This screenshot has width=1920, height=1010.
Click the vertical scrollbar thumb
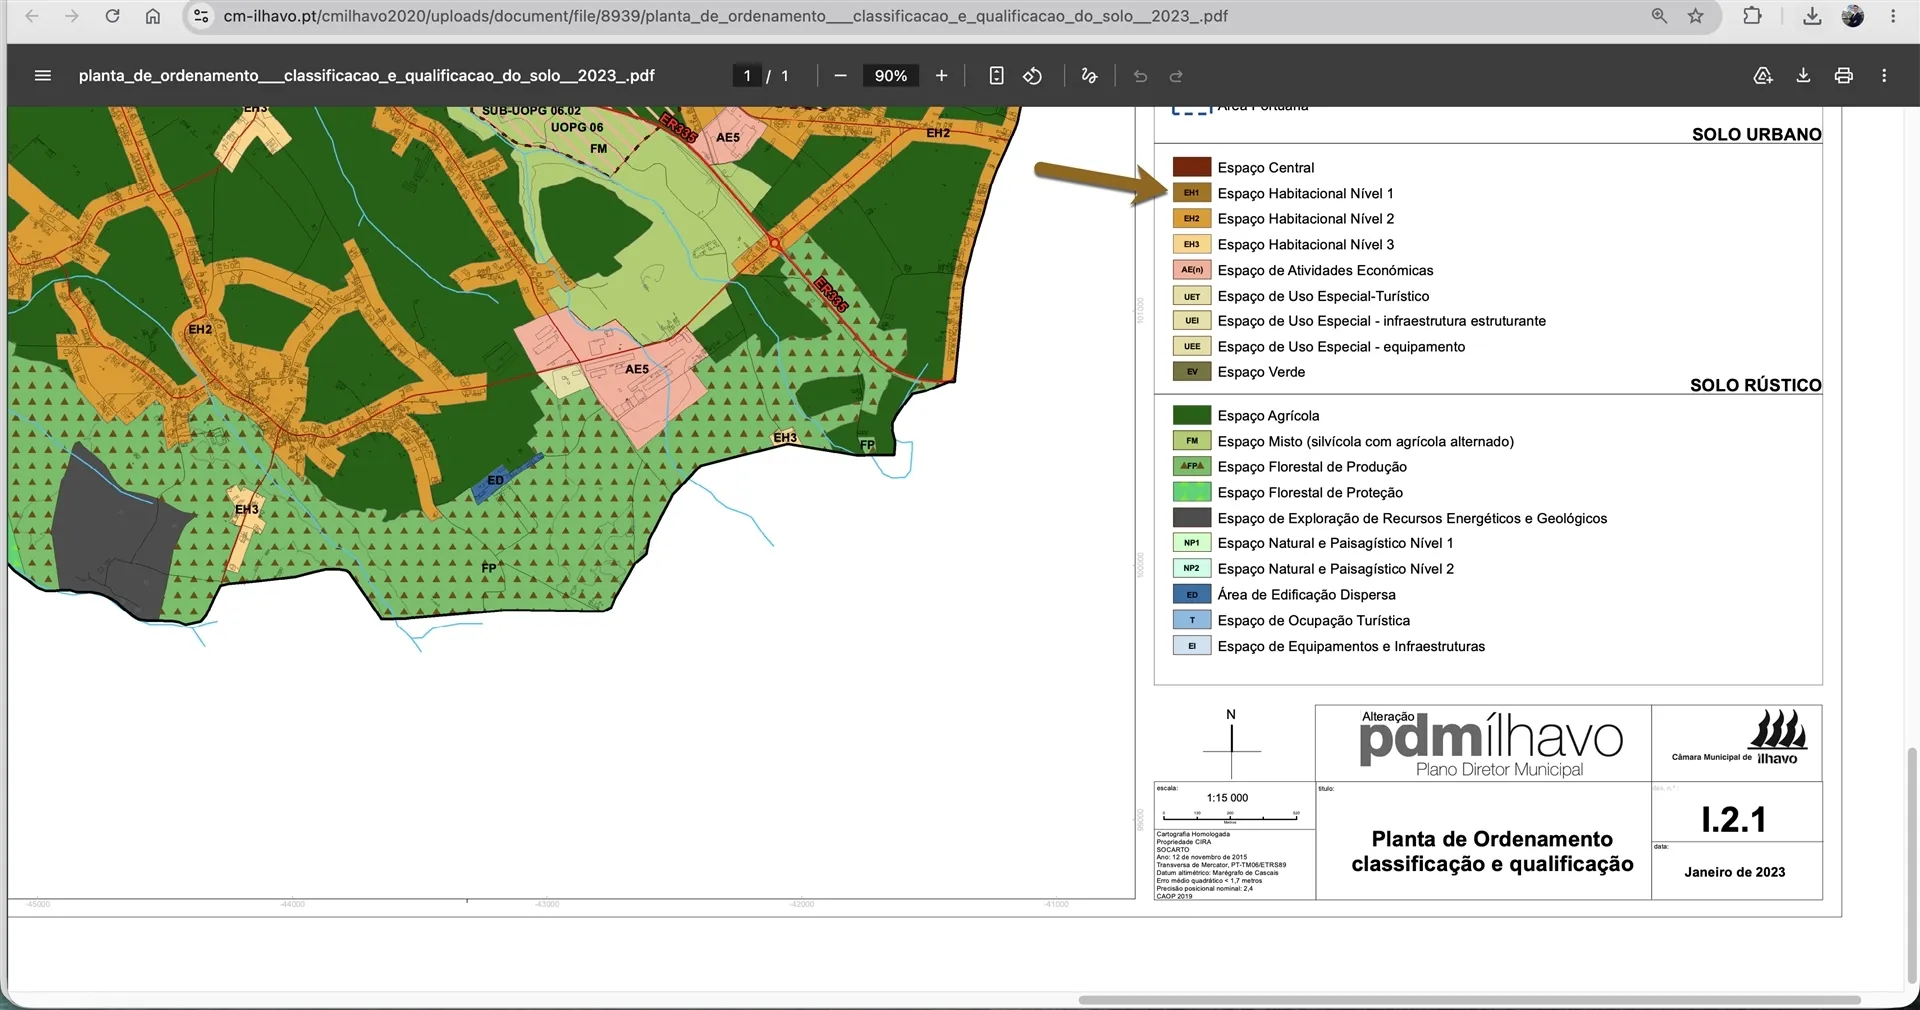pyautogui.click(x=1912, y=865)
